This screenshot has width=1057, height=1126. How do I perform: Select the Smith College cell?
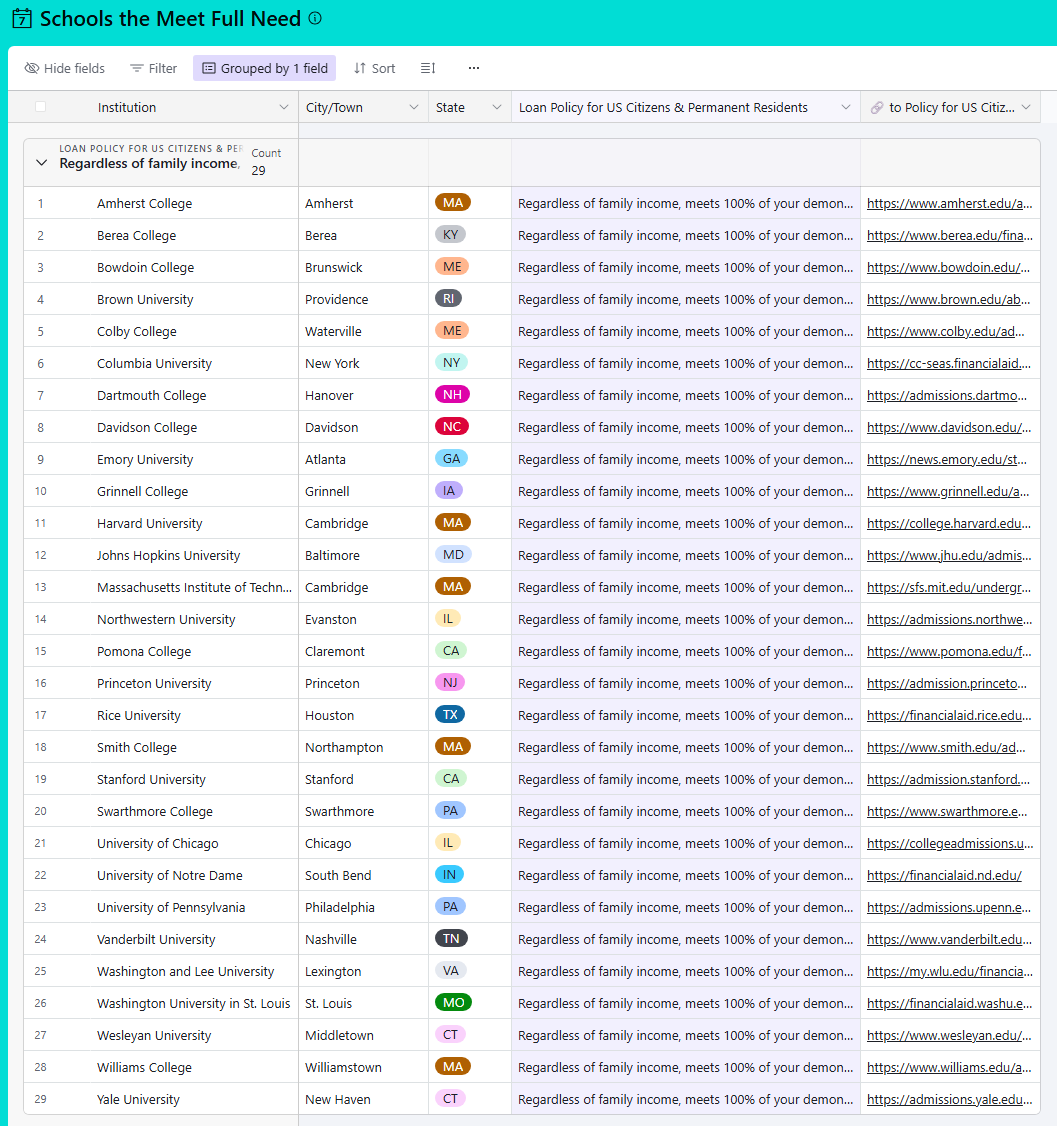point(194,748)
